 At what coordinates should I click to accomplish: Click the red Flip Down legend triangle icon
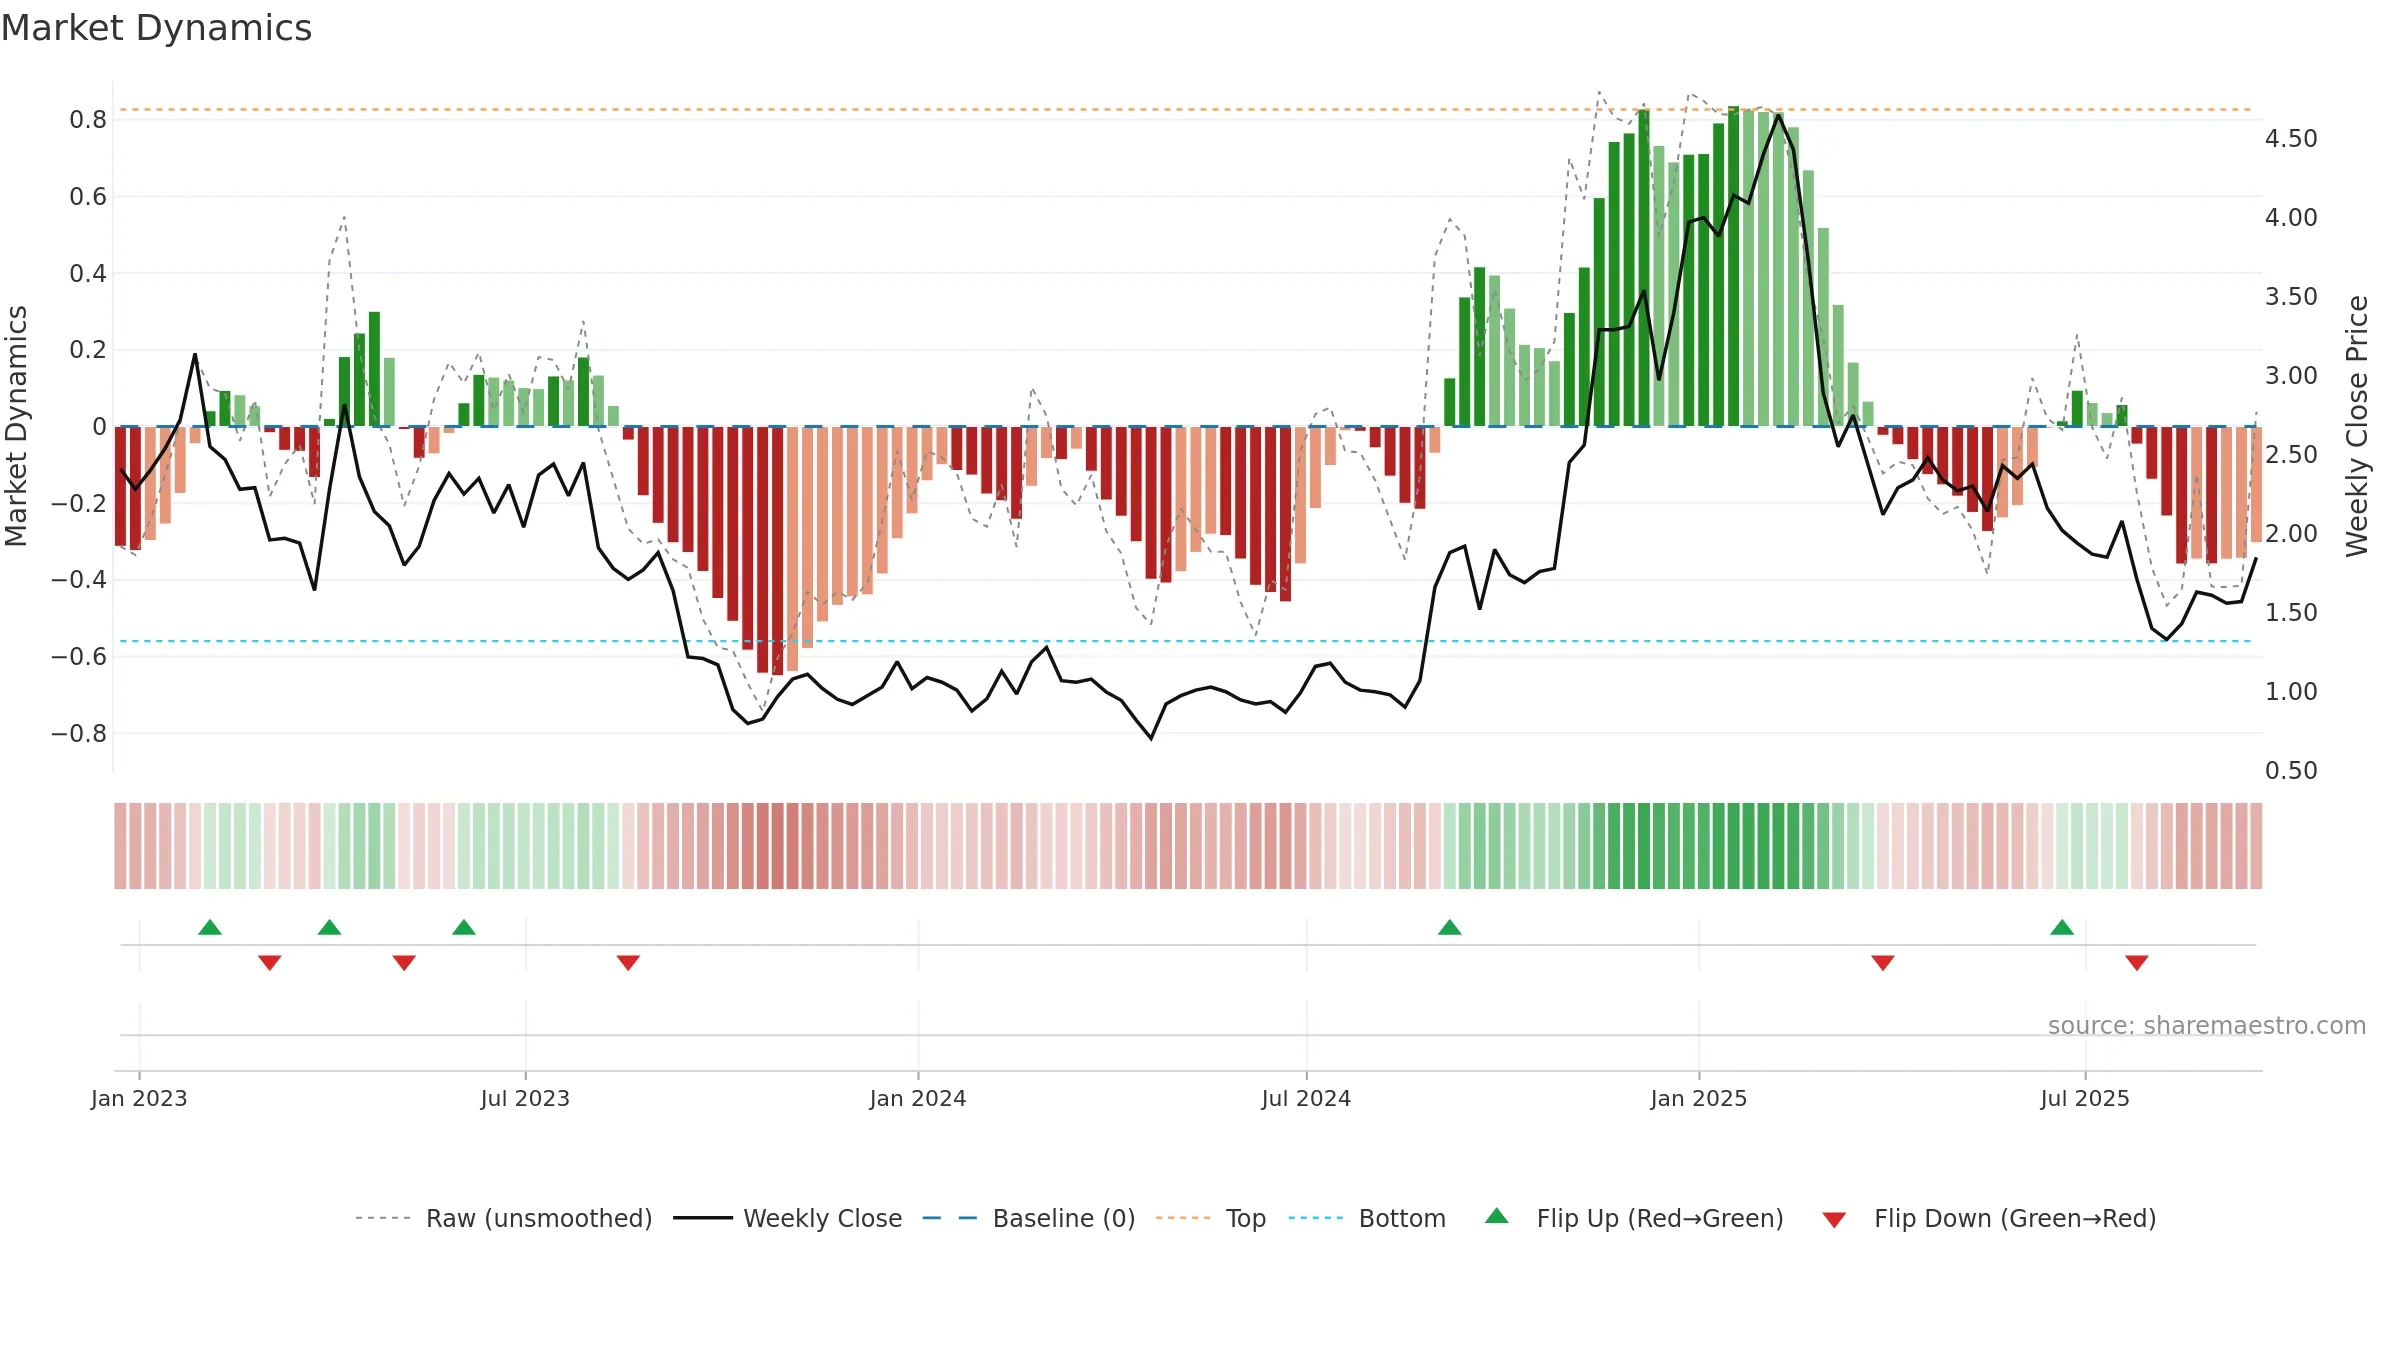[1834, 1220]
